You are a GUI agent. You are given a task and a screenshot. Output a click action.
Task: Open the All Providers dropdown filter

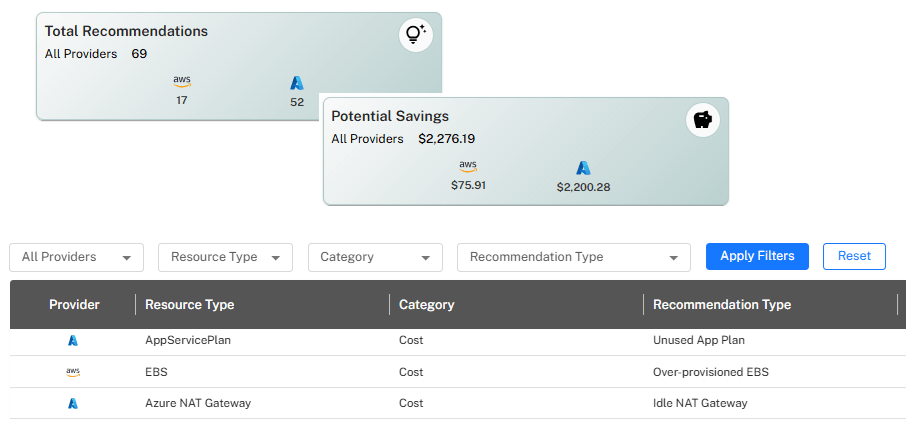click(77, 257)
